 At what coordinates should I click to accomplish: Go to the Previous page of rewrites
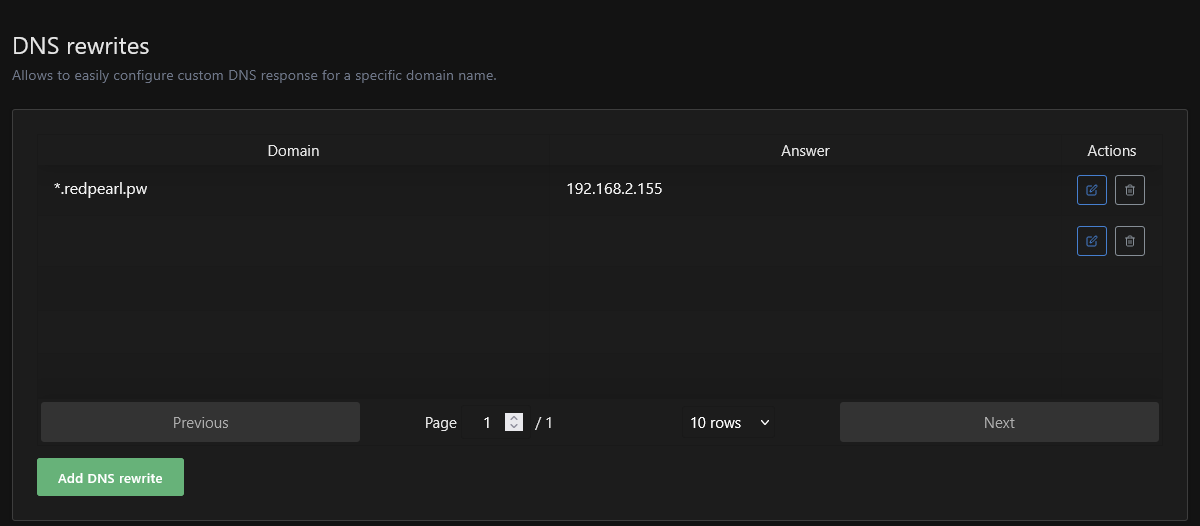coord(200,423)
